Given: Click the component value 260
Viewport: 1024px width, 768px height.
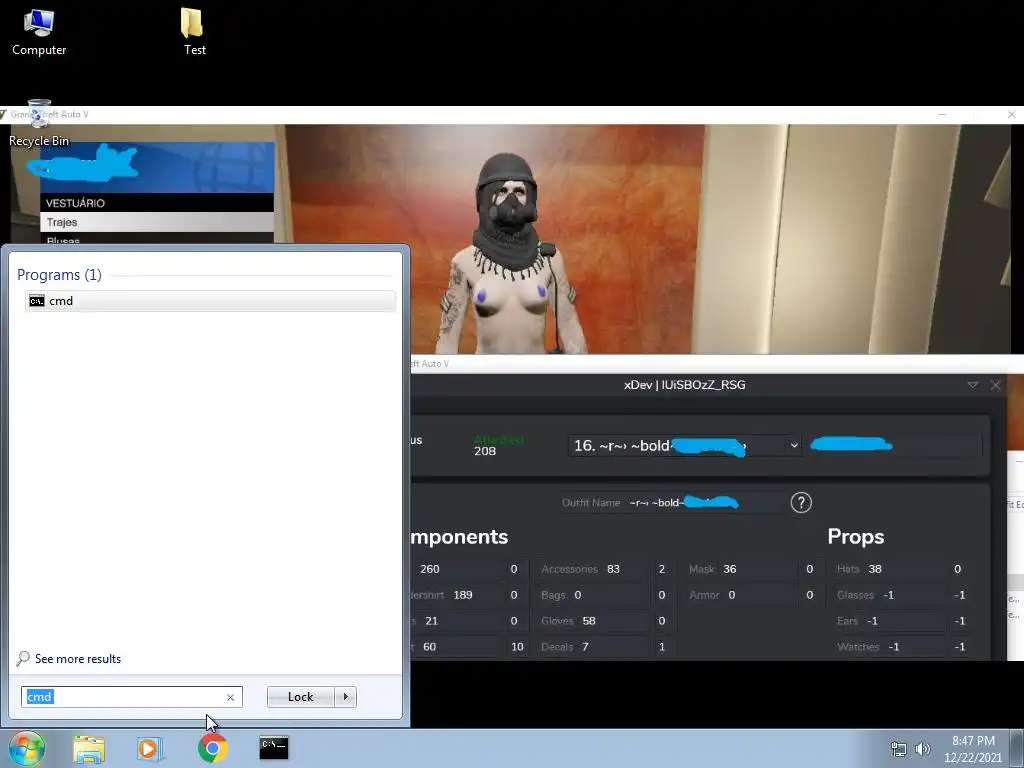Looking at the screenshot, I should pos(430,569).
